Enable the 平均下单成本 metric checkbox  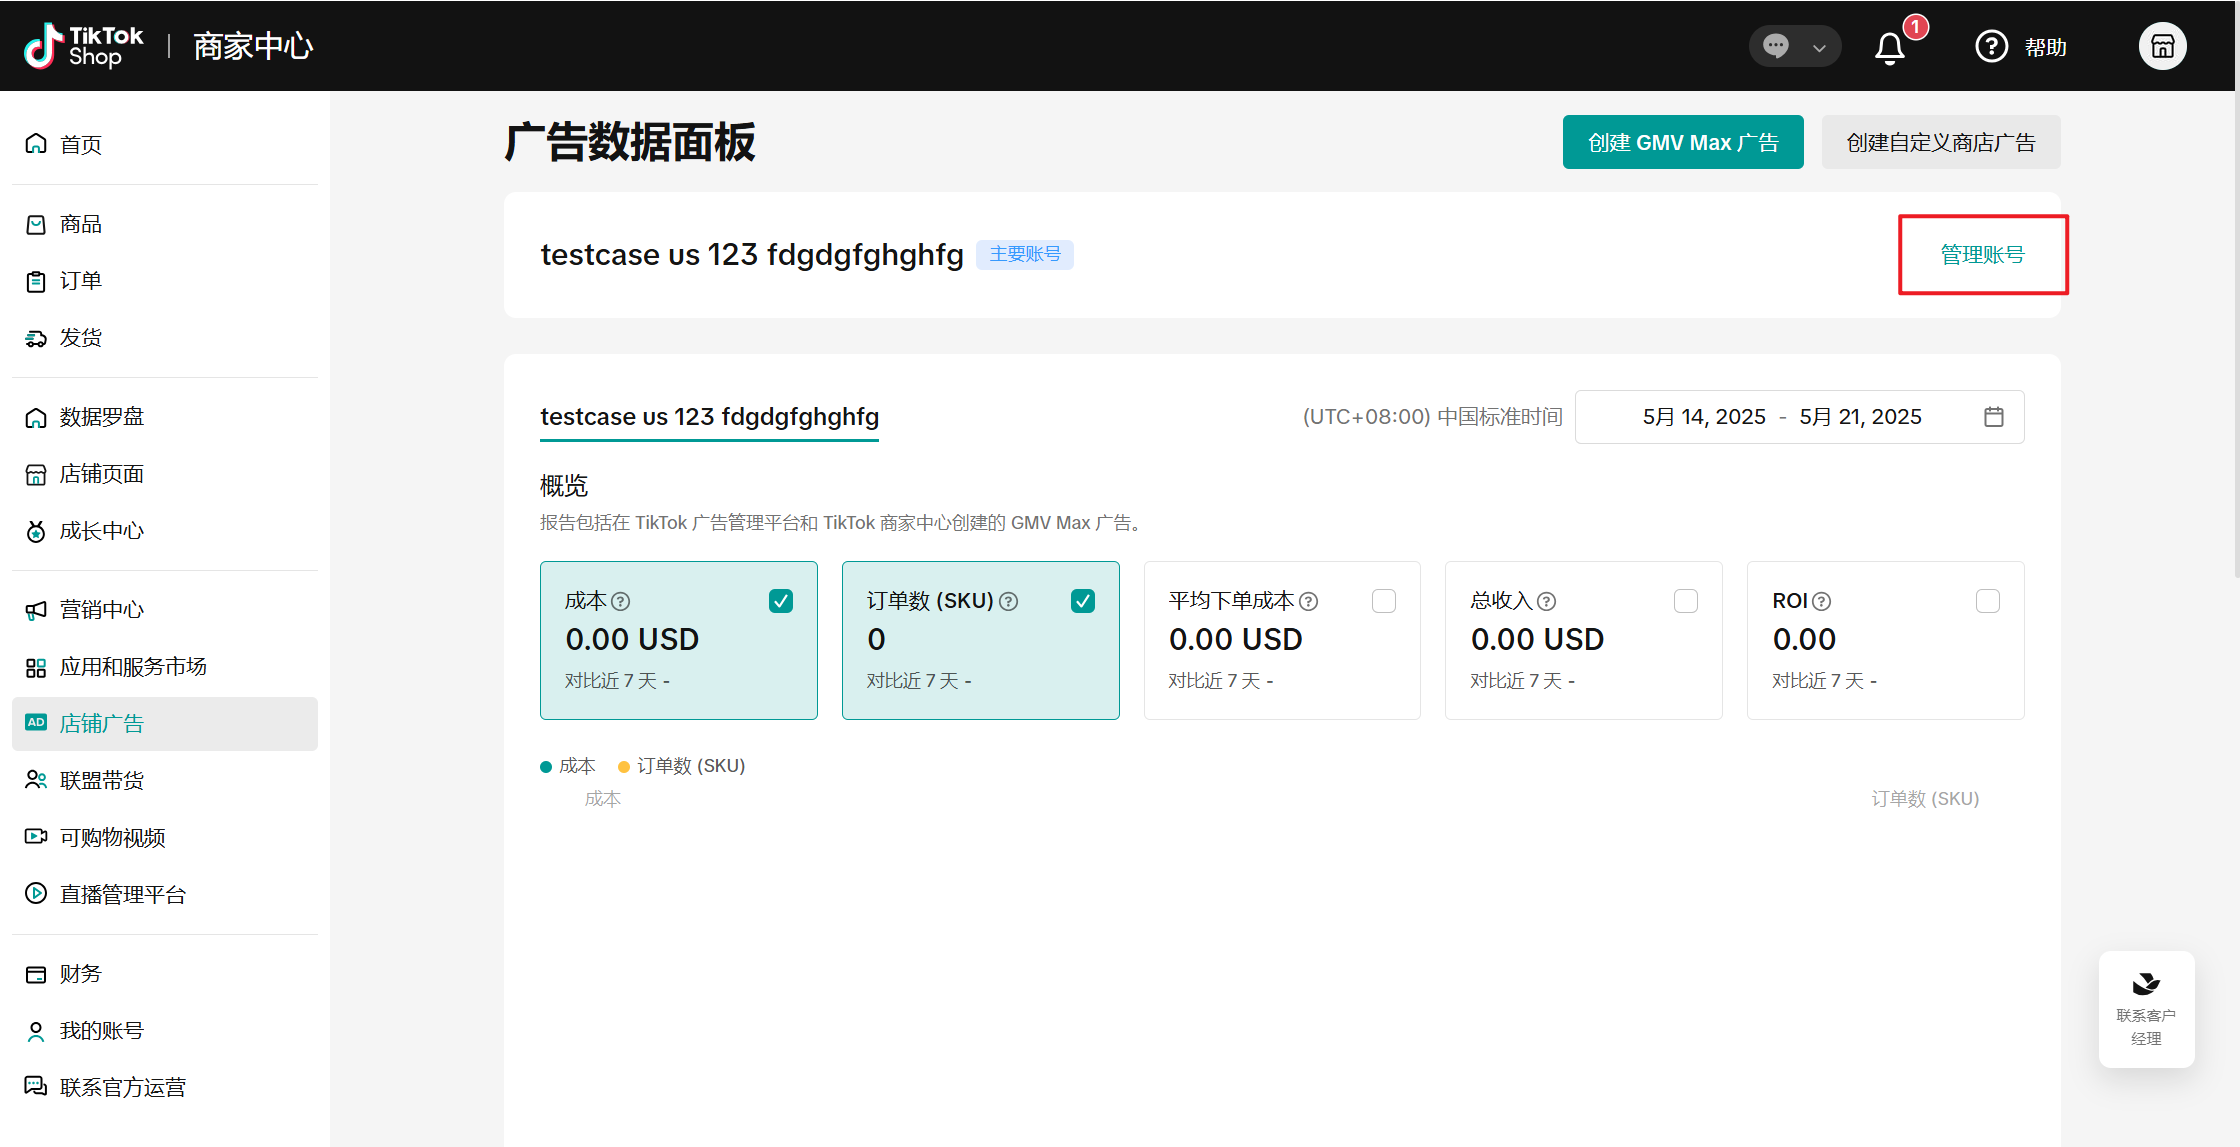[1384, 601]
